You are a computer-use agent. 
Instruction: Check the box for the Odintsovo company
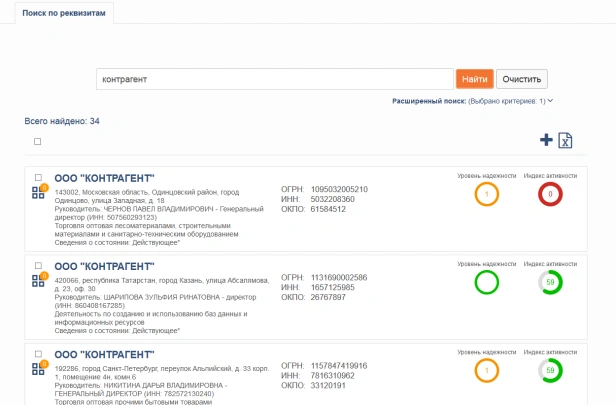[x=38, y=178]
